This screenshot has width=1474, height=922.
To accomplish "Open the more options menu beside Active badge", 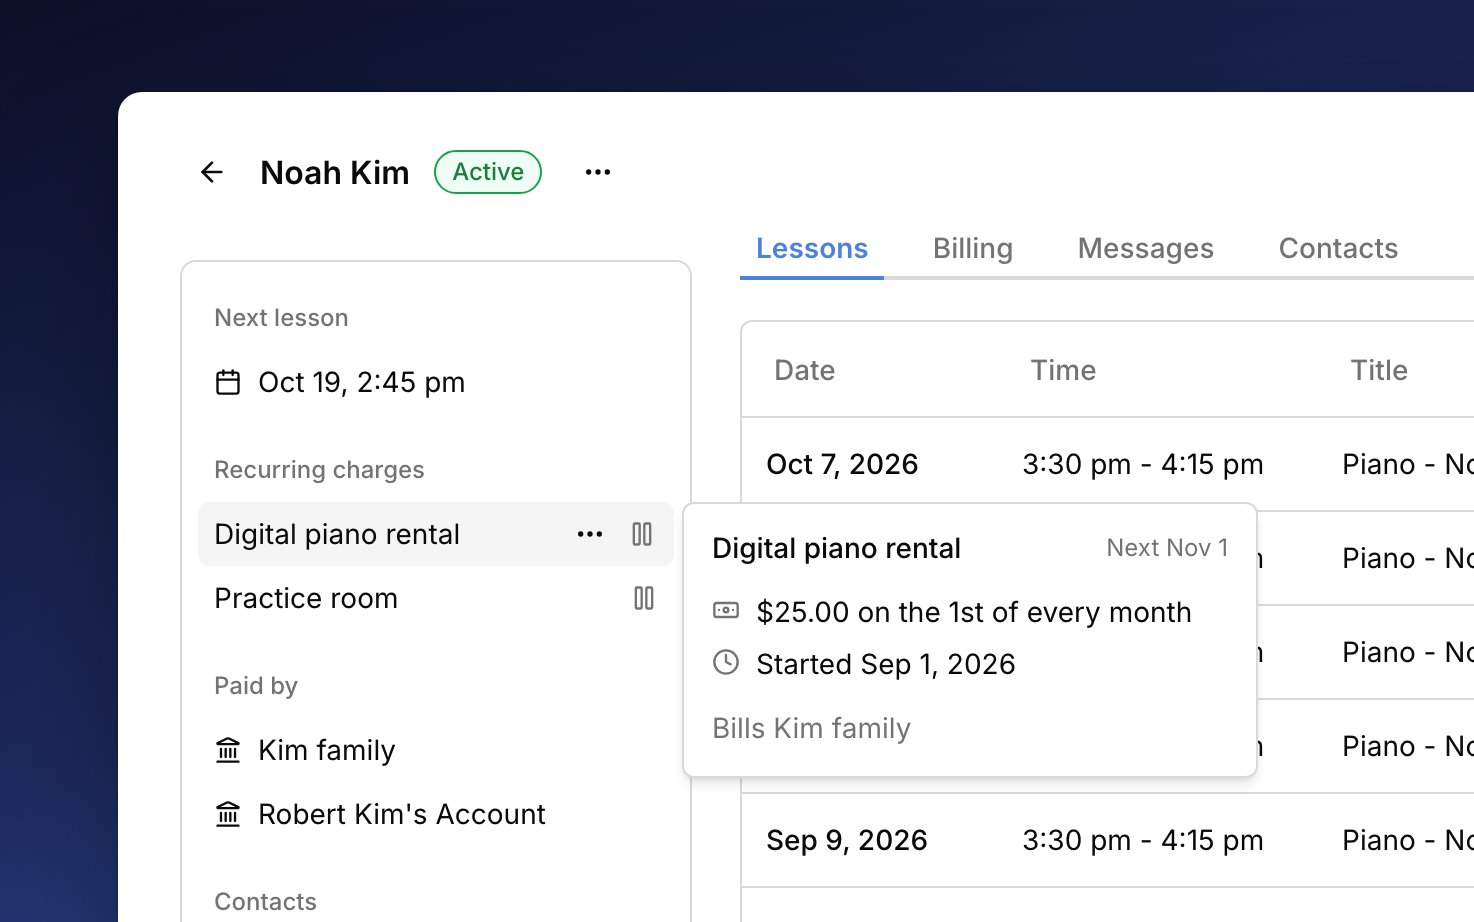I will pos(598,172).
